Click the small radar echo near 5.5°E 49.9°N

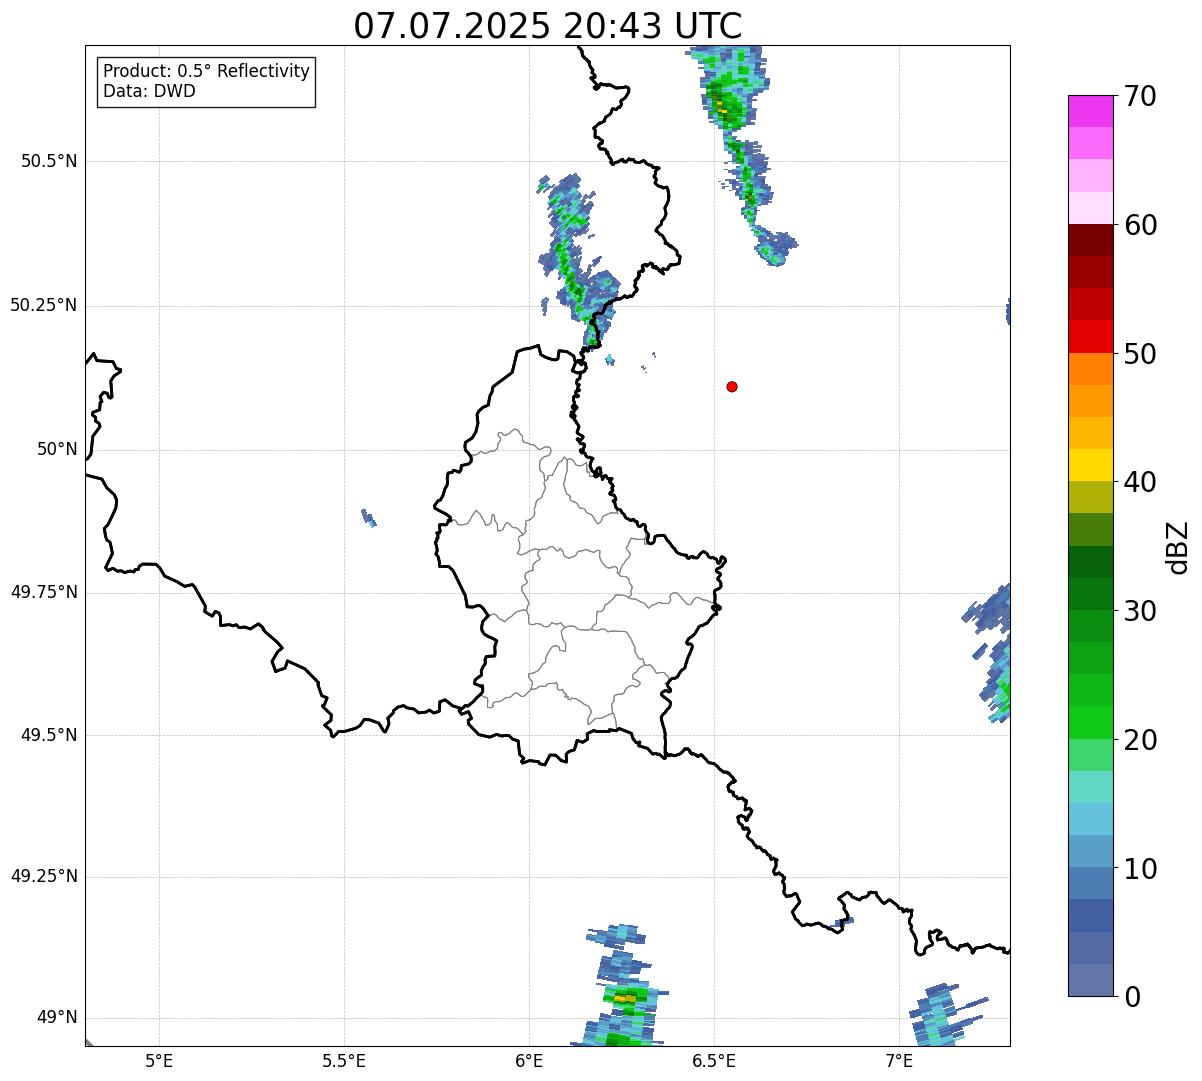(369, 517)
